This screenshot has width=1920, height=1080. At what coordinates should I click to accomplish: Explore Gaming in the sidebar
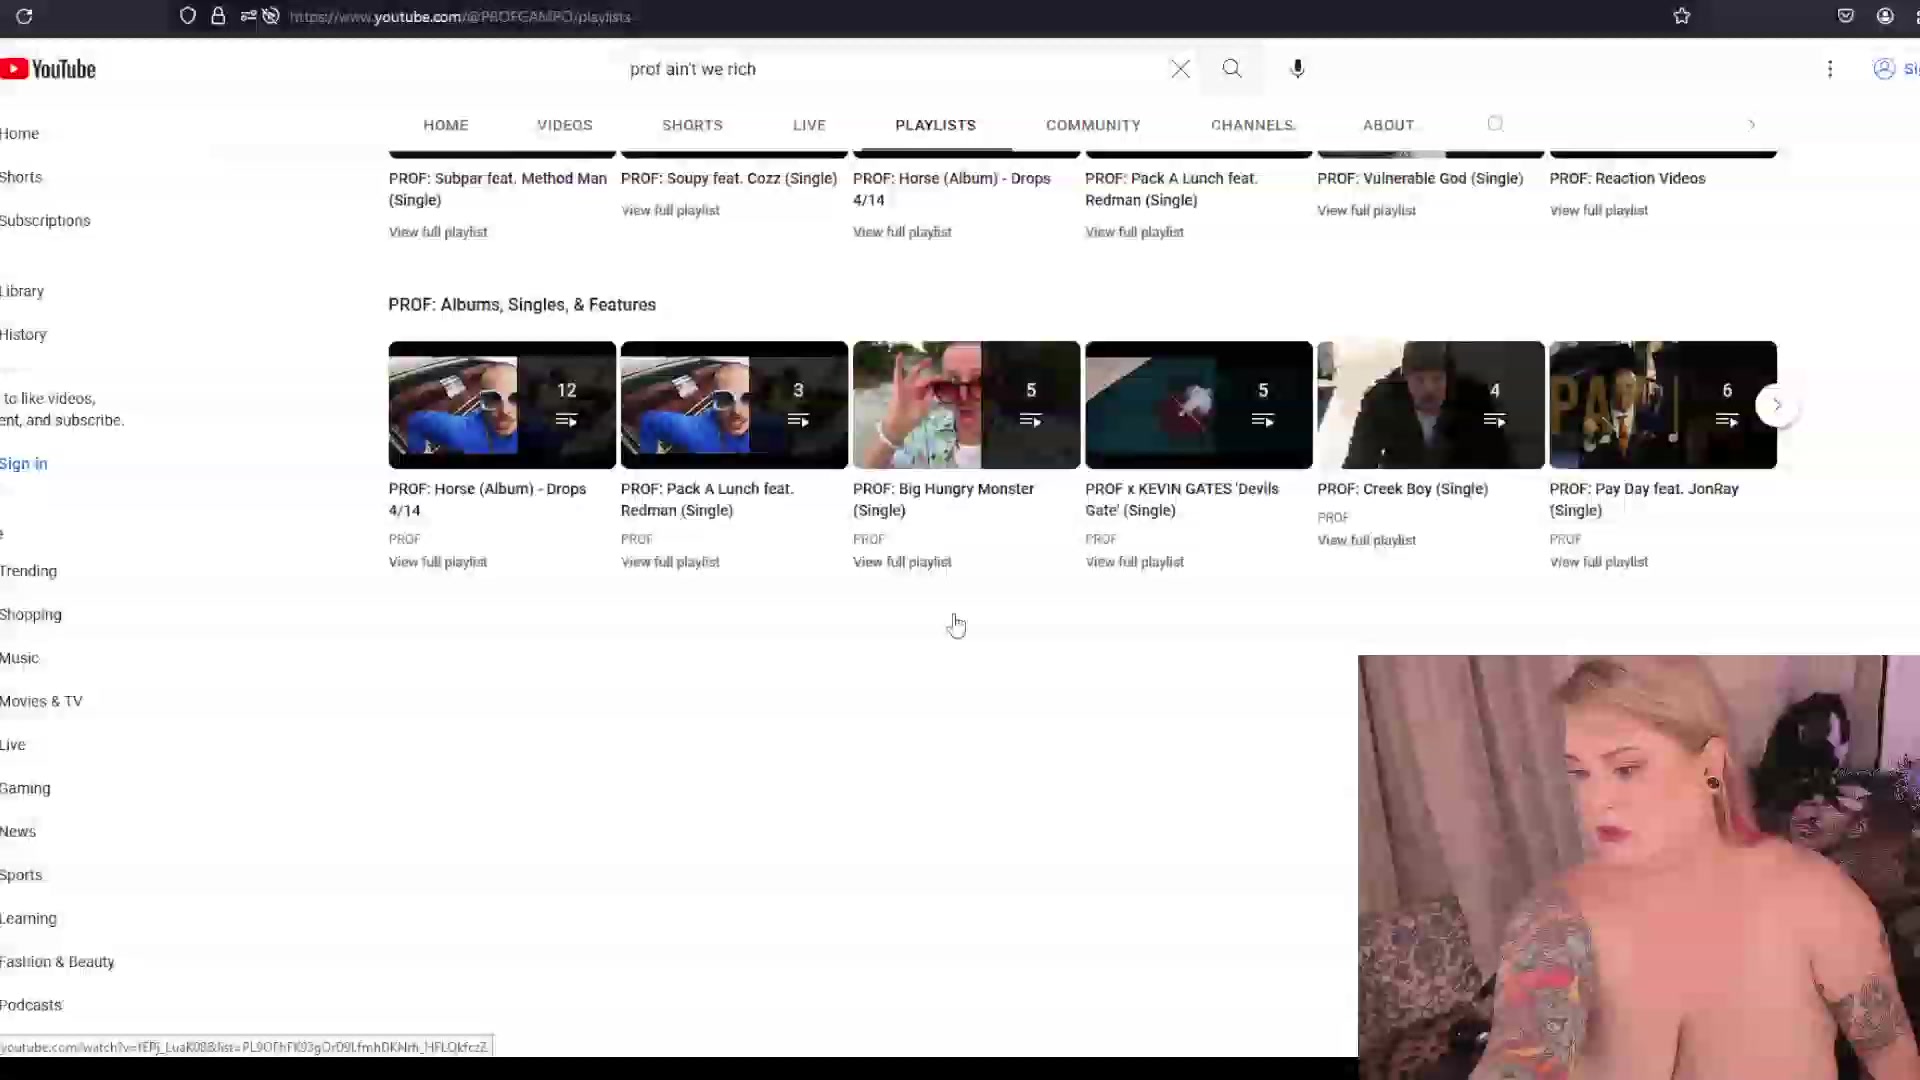click(x=25, y=788)
